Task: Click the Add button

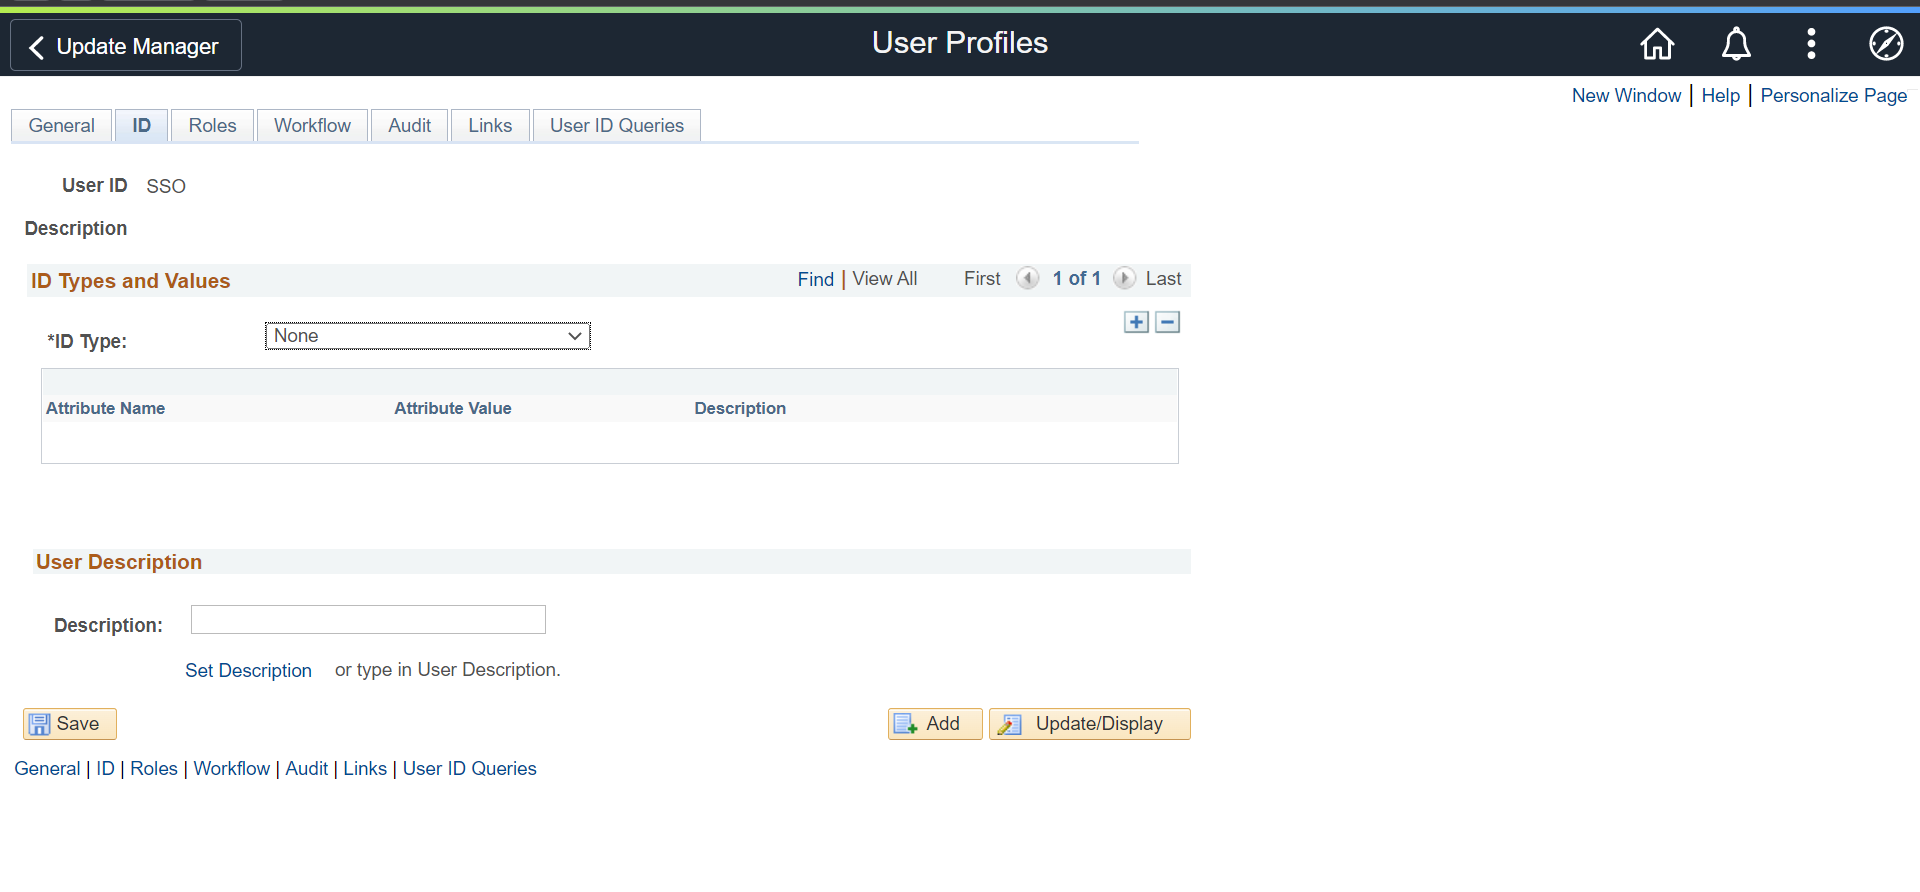Action: pos(935,724)
